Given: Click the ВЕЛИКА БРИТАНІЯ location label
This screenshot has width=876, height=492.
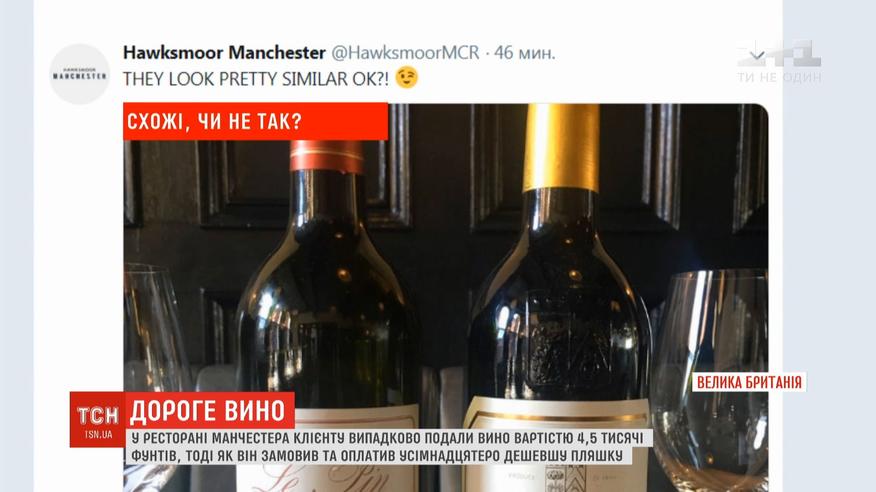Looking at the screenshot, I should (749, 382).
